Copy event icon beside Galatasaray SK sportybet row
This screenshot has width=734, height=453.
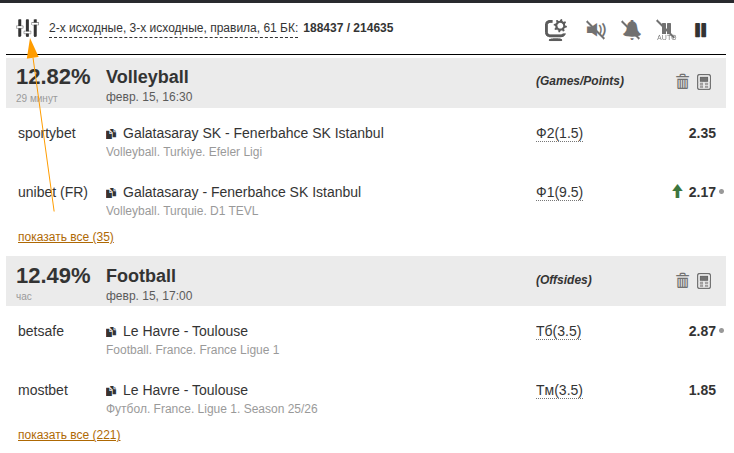[112, 134]
